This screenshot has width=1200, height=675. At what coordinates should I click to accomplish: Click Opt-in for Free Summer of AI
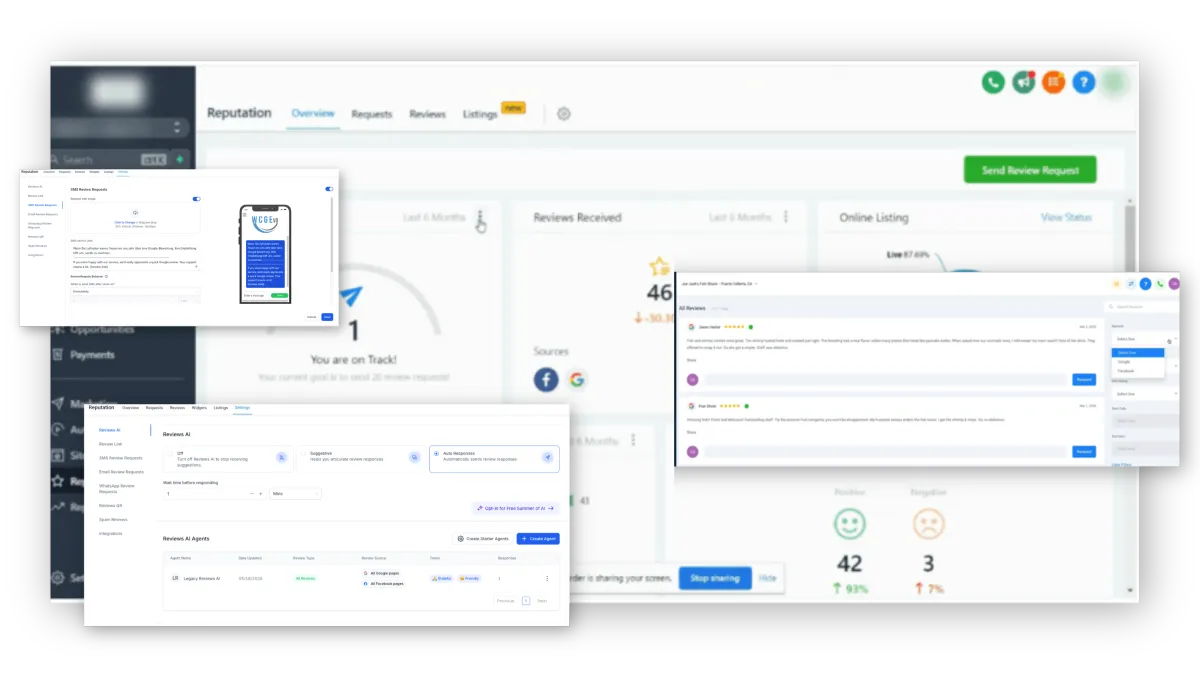click(516, 508)
